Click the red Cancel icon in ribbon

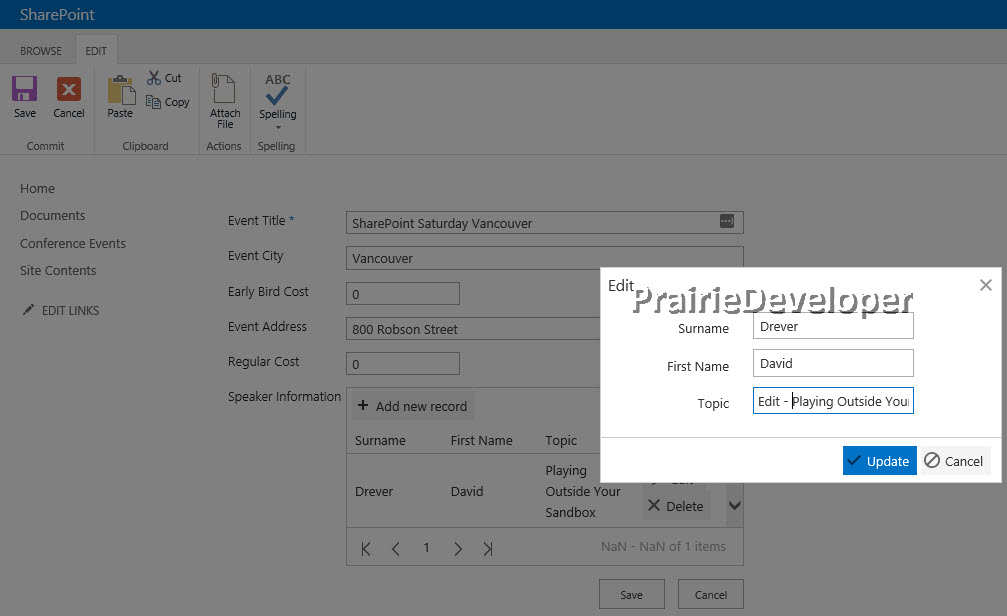click(x=69, y=89)
